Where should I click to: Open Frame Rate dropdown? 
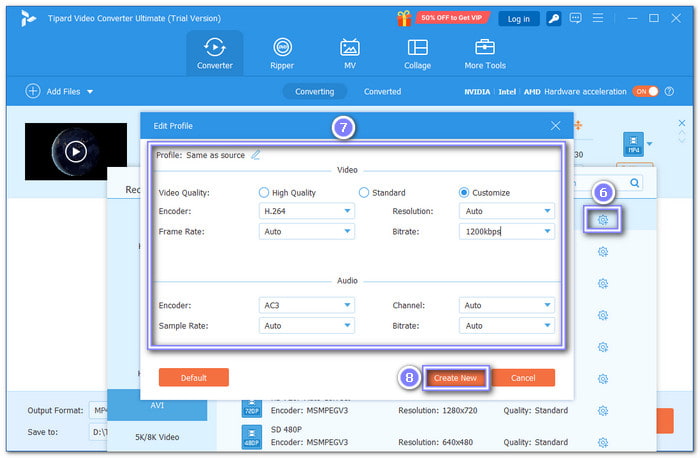point(307,232)
